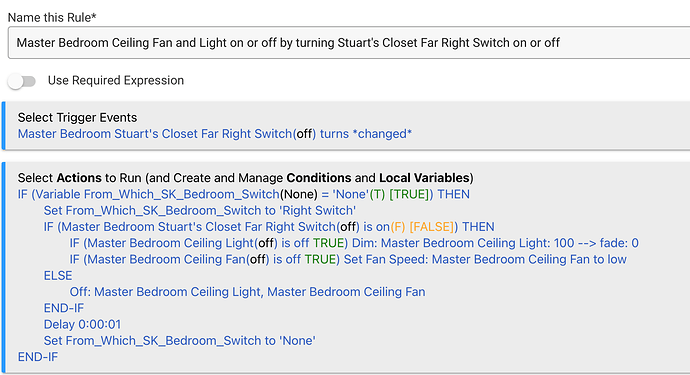Image resolution: width=690 pixels, height=375 pixels.
Task: Click the ELSE action line
Action: [x=58, y=276]
